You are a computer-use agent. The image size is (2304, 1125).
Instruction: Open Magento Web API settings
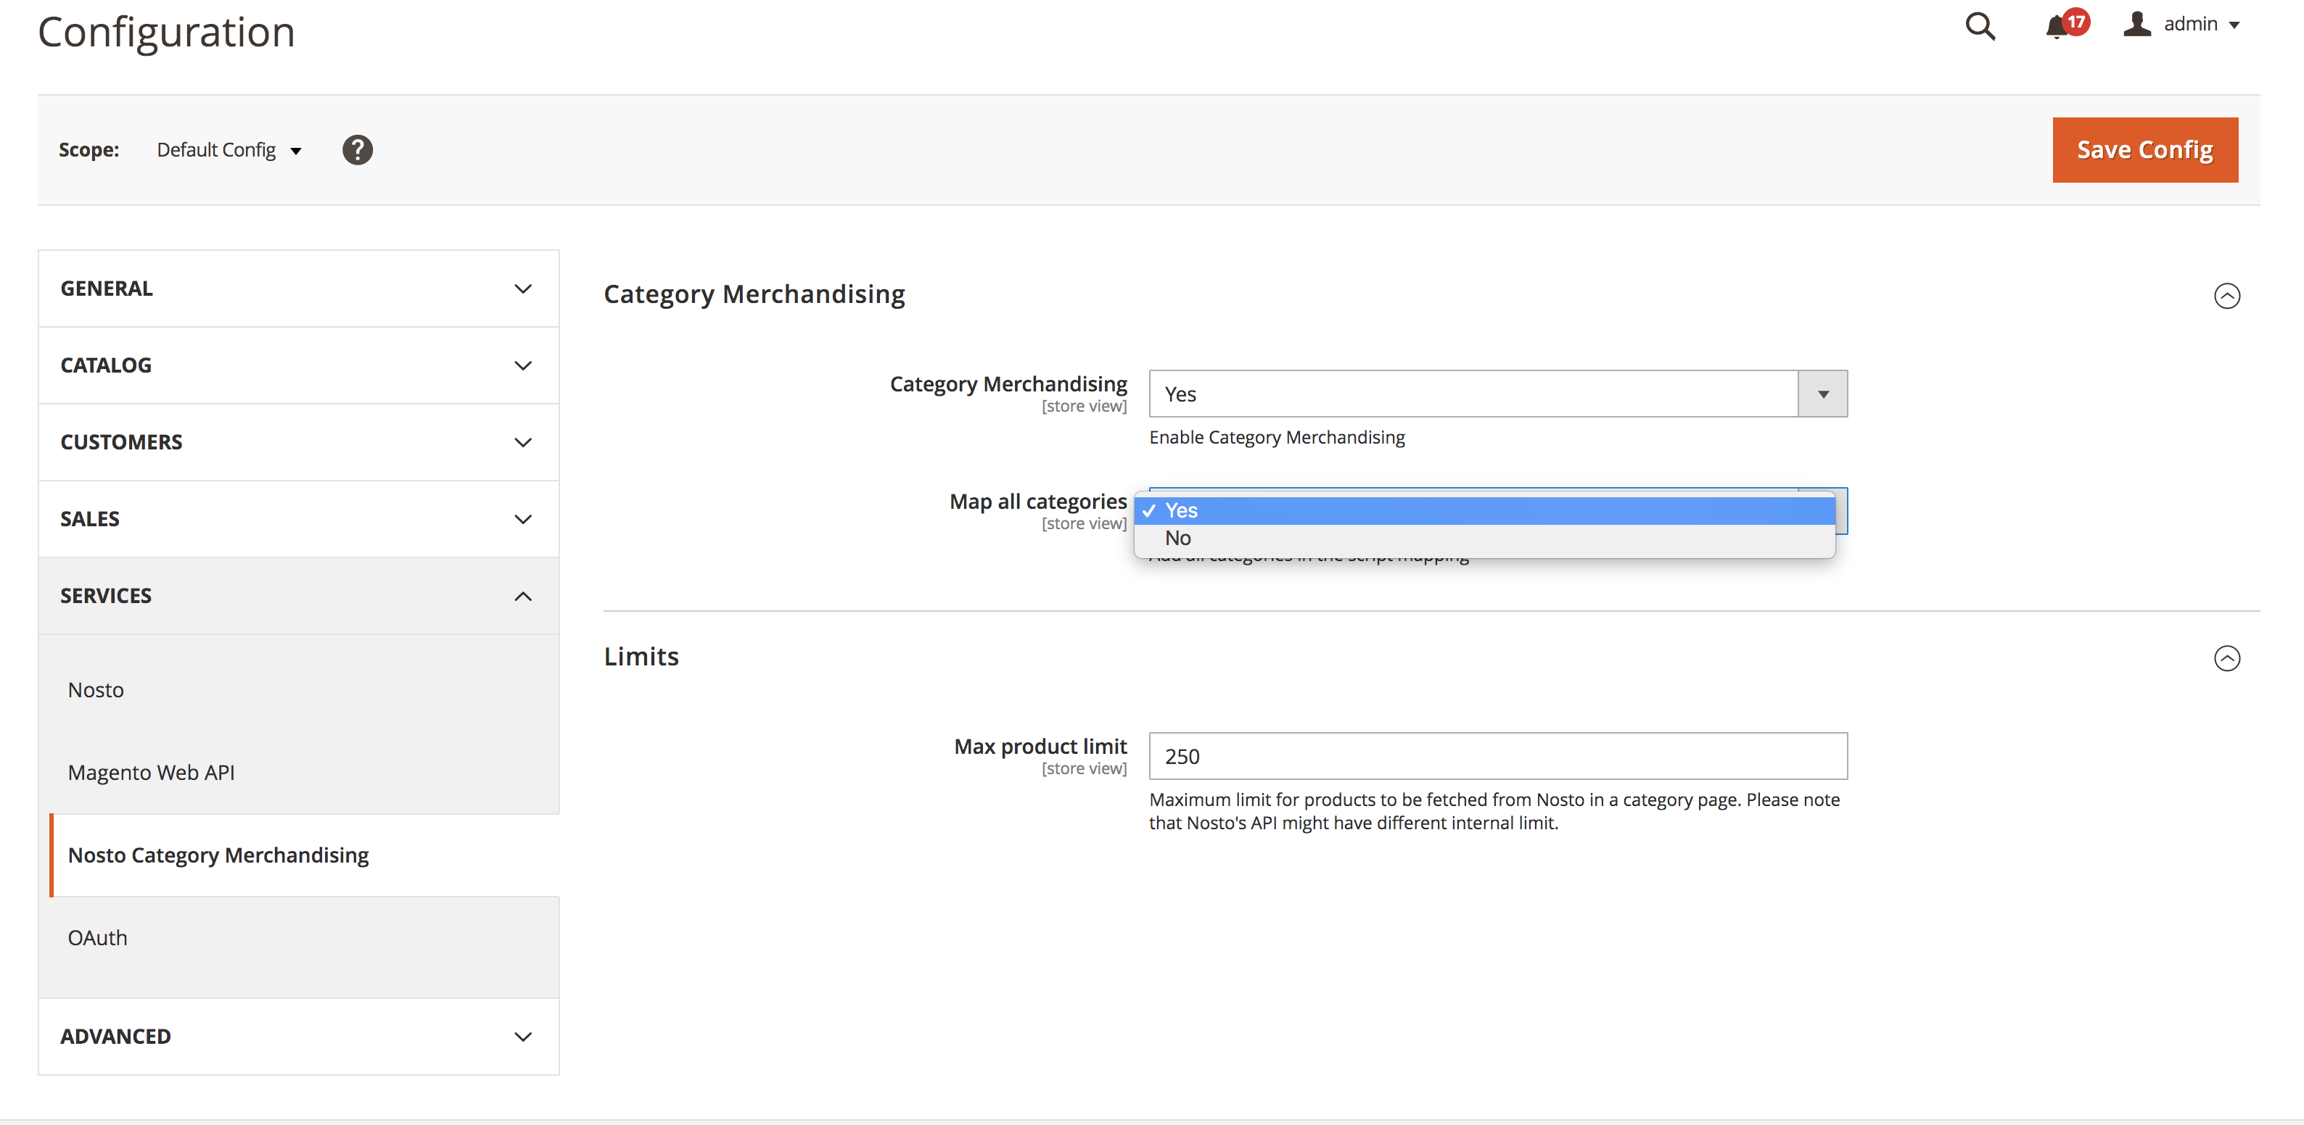point(151,772)
